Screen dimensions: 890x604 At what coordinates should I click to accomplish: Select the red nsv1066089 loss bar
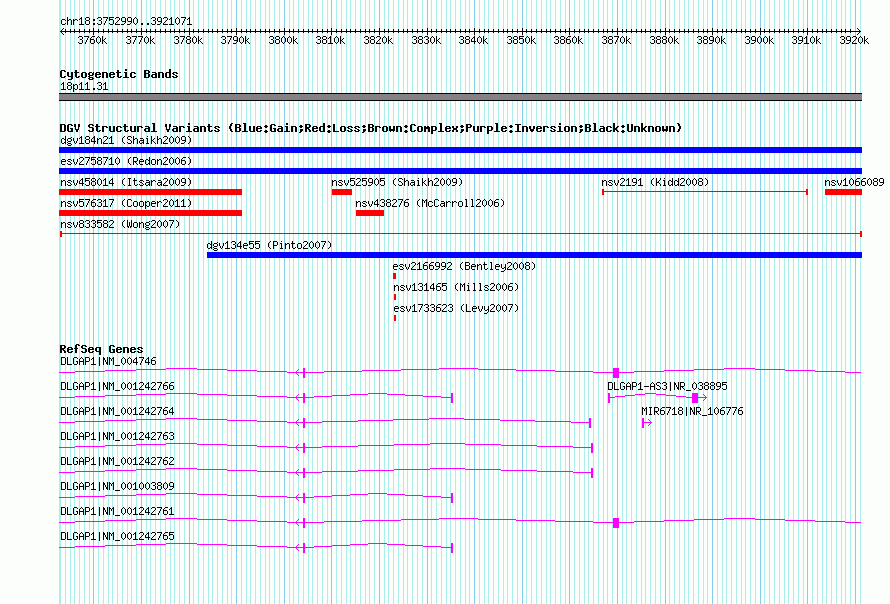coord(843,192)
